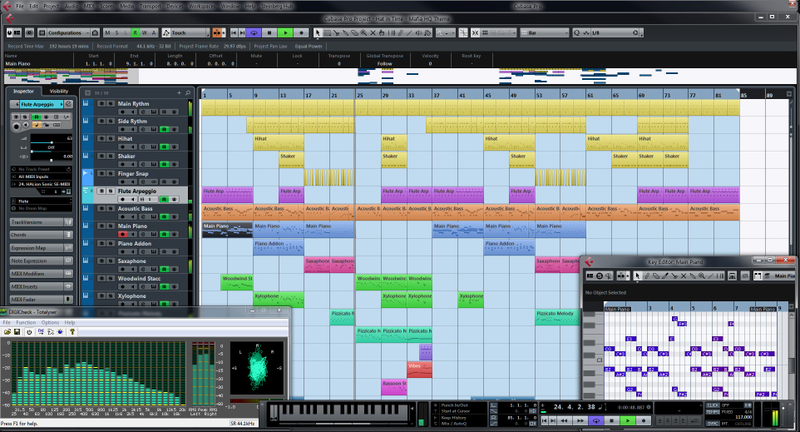Toggle global Write automation W button
The height and width of the screenshot is (432, 800).
144,33
